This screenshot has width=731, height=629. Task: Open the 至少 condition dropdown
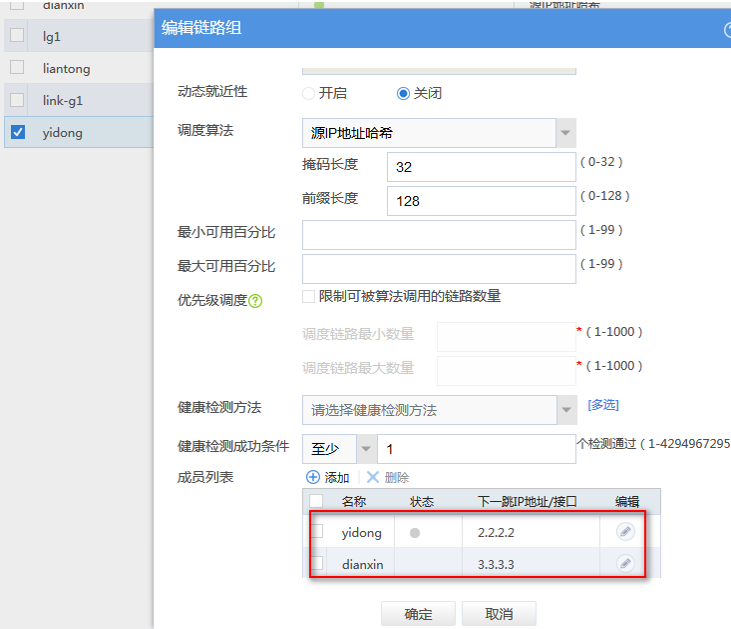pos(338,449)
